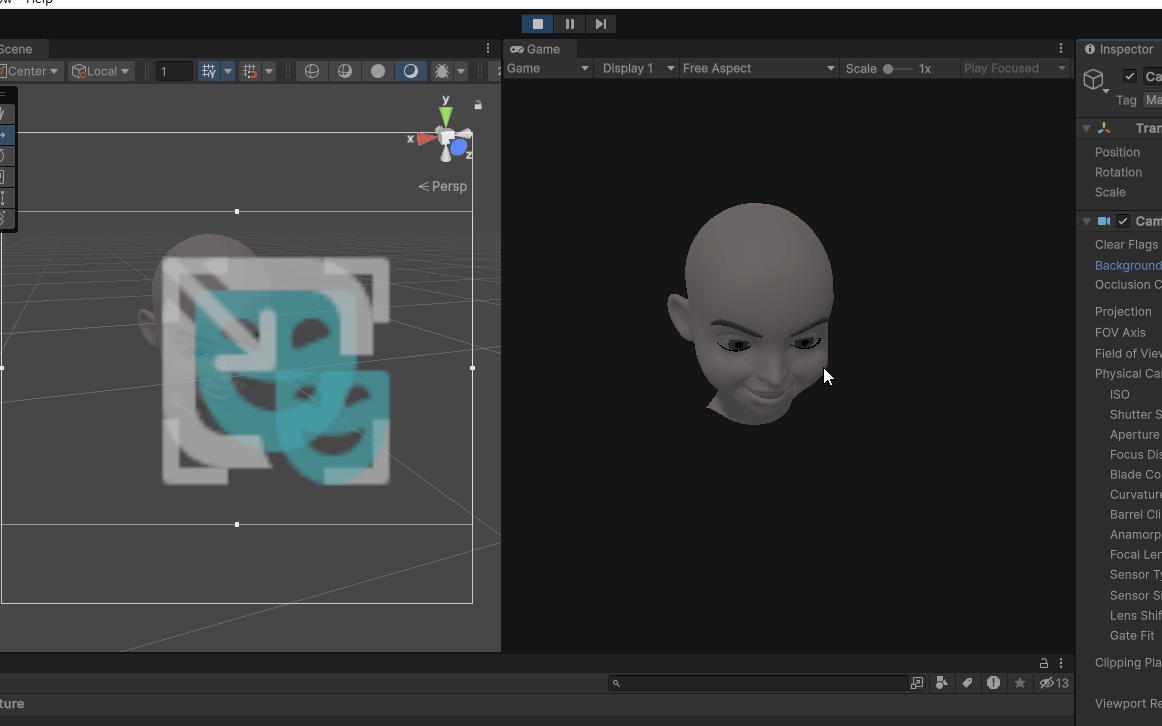
Task: Click the Position label in Transform
Action: tap(1117, 152)
